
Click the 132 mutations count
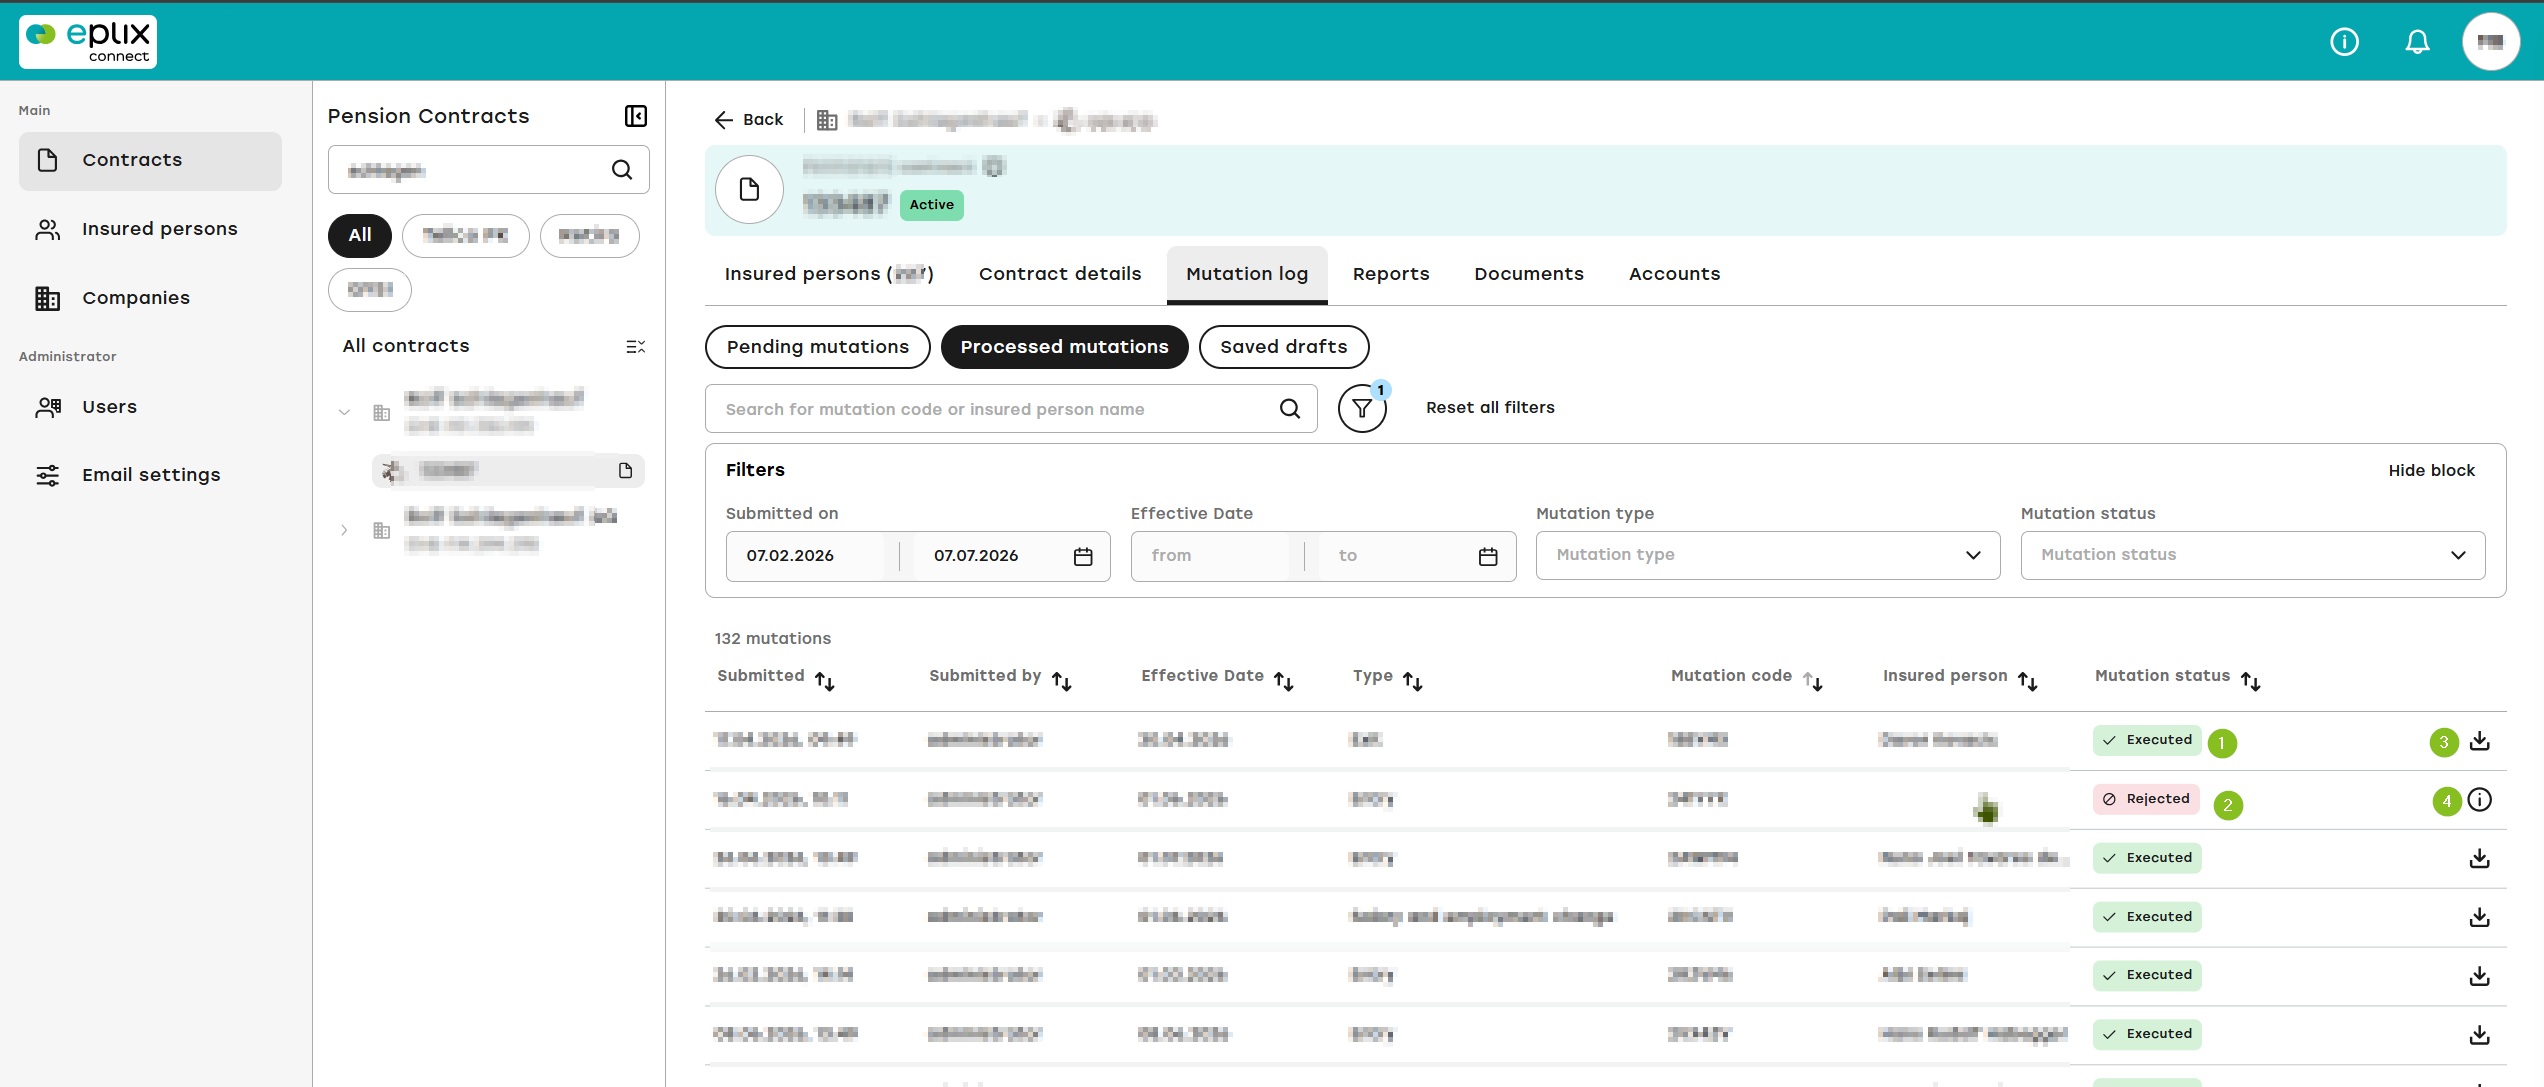772,639
